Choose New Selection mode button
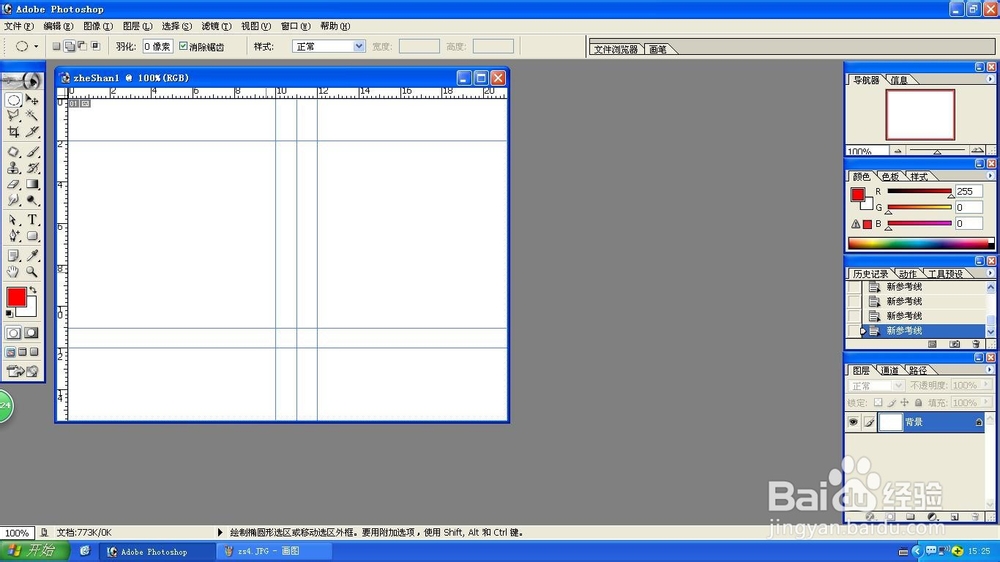Viewport: 1000px width, 562px height. 56,46
